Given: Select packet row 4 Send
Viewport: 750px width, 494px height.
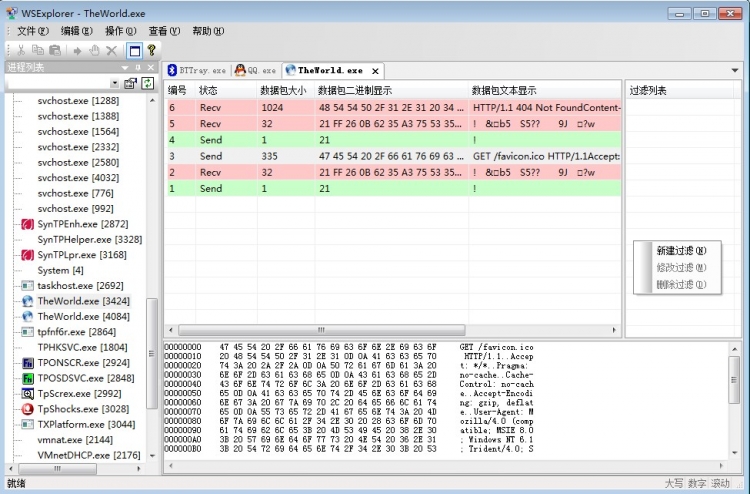Looking at the screenshot, I should pyautogui.click(x=393, y=140).
